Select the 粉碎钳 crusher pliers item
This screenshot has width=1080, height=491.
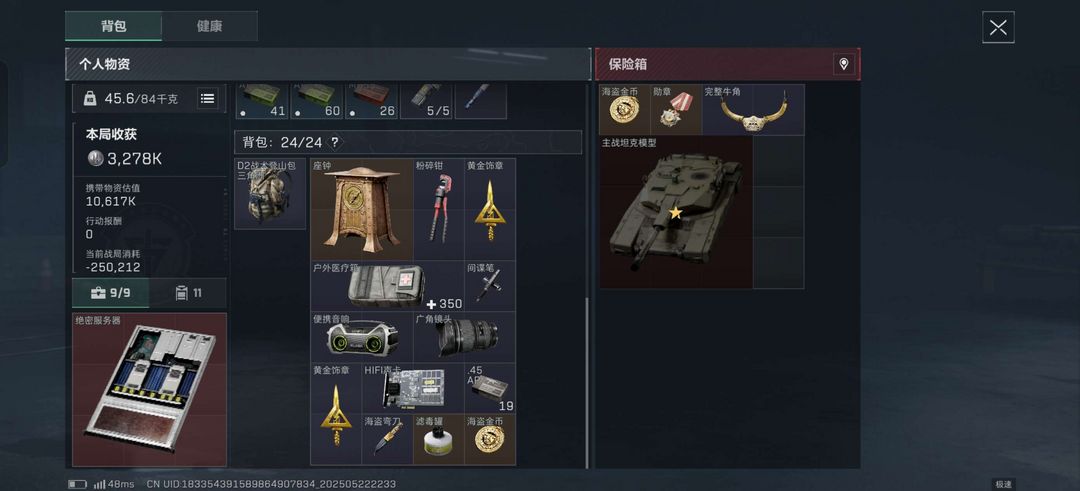pyautogui.click(x=439, y=209)
